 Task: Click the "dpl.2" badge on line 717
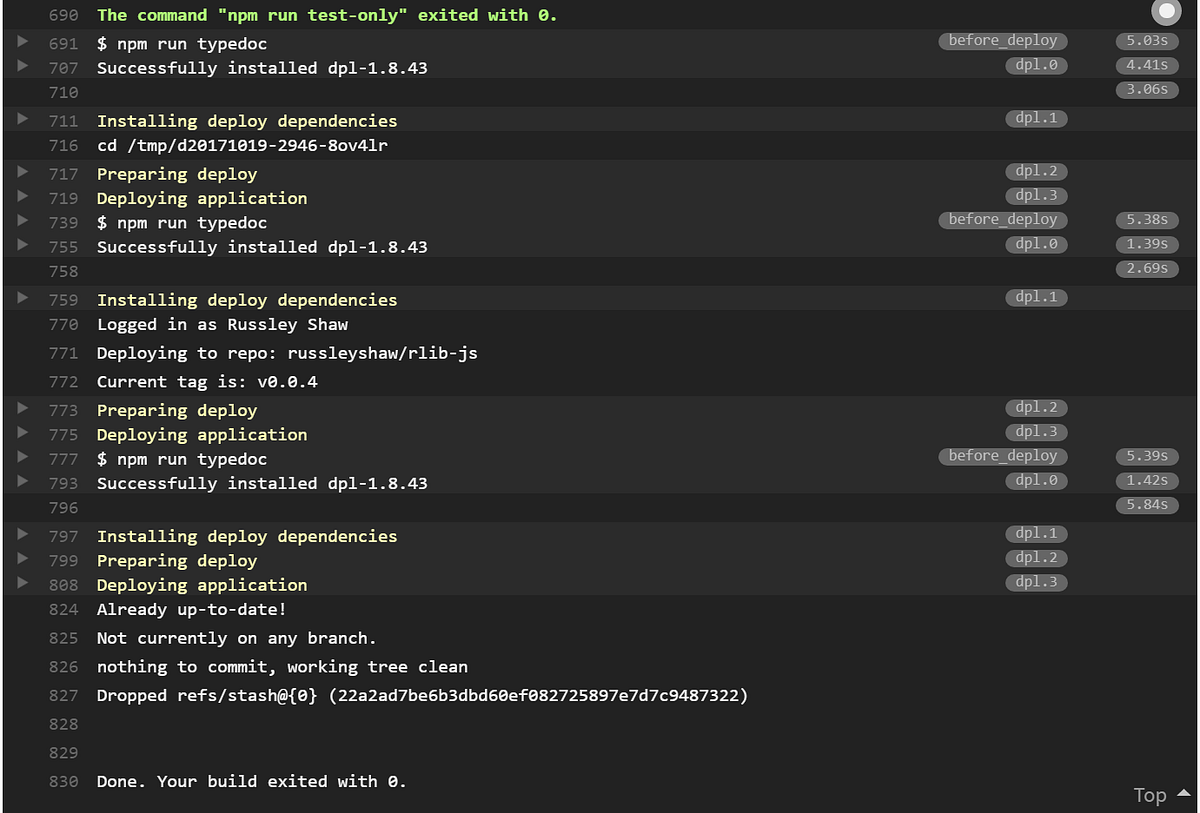click(1036, 171)
